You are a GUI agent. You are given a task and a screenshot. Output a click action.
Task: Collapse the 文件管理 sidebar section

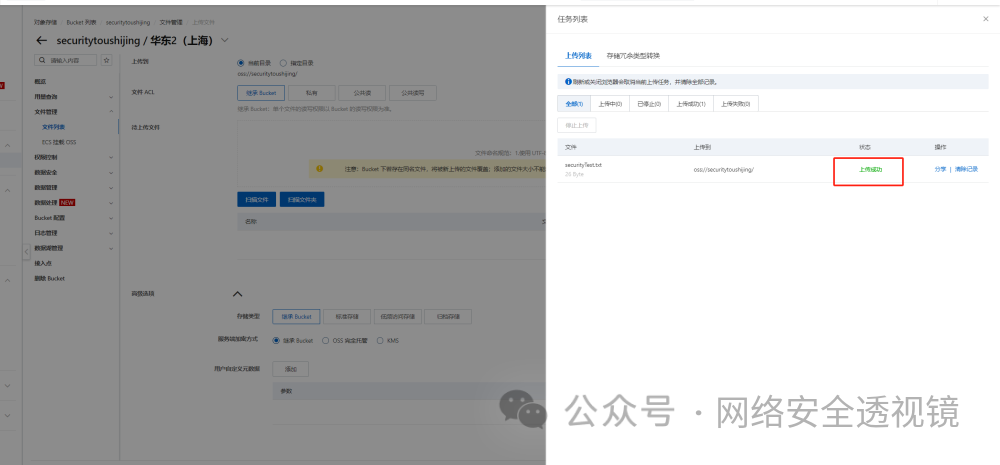coord(111,112)
